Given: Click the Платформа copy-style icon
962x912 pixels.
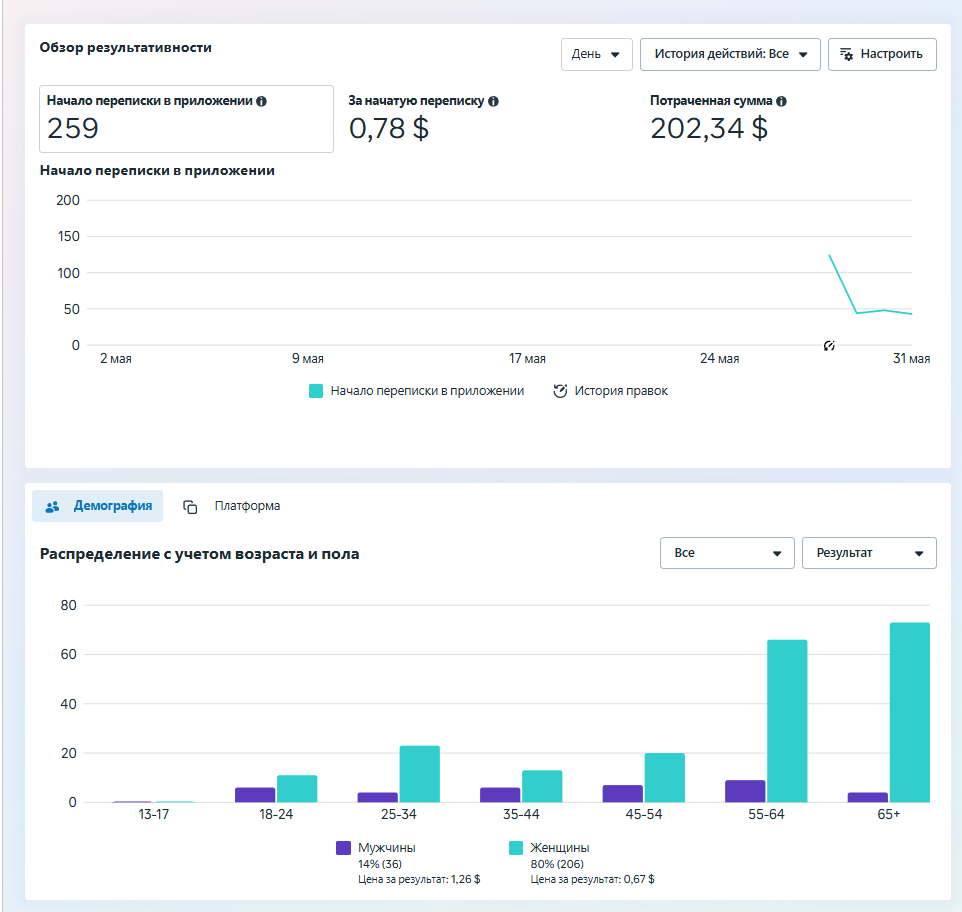Looking at the screenshot, I should click(190, 507).
